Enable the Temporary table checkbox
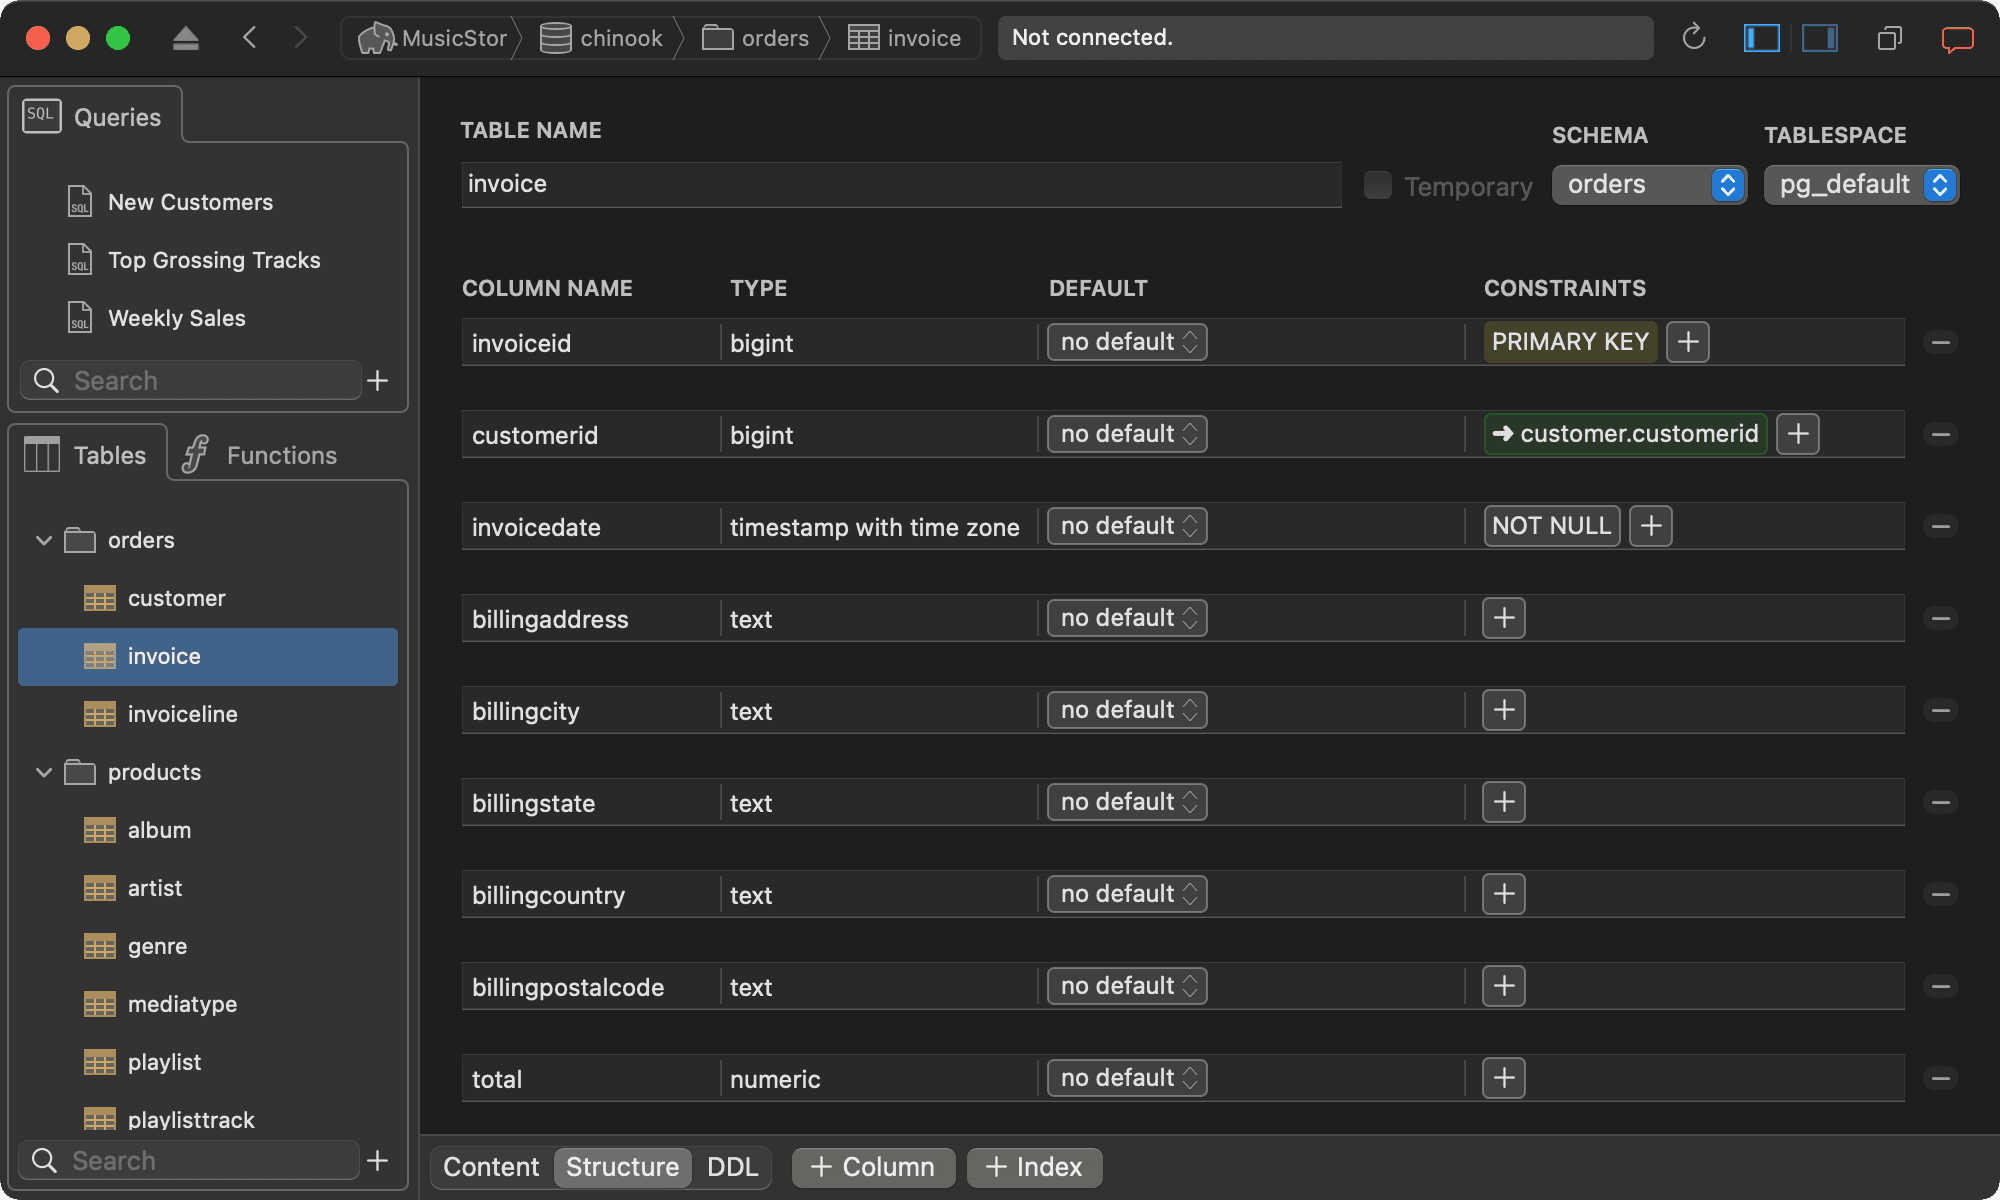The image size is (2000, 1200). [x=1377, y=185]
